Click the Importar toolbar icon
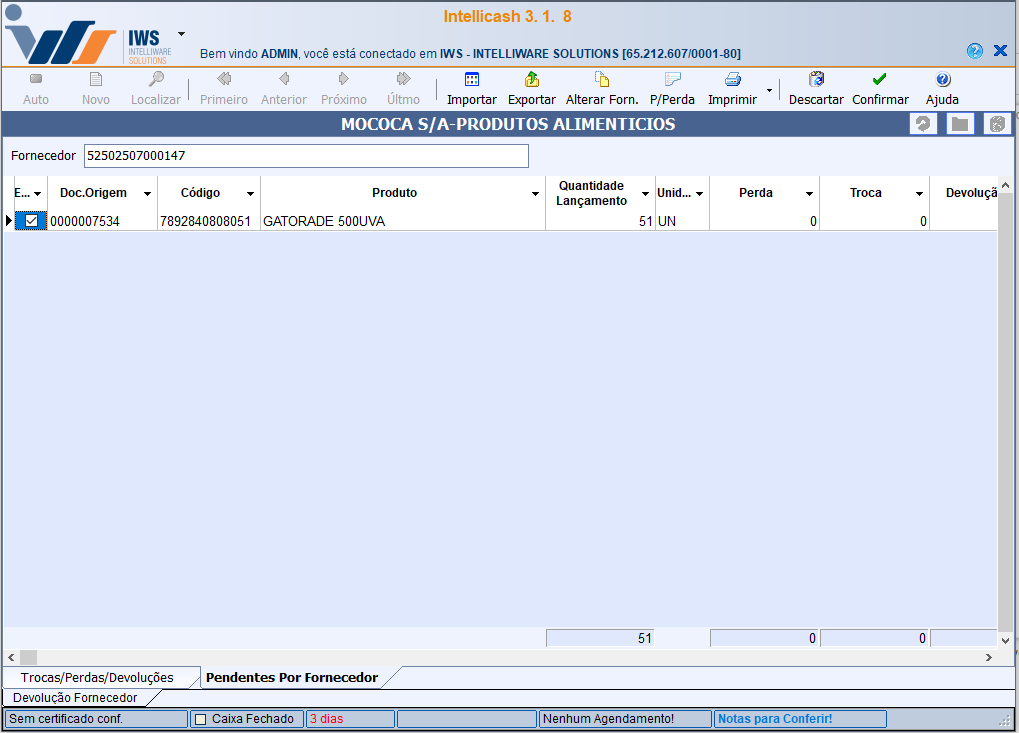The image size is (1019, 733). click(471, 80)
